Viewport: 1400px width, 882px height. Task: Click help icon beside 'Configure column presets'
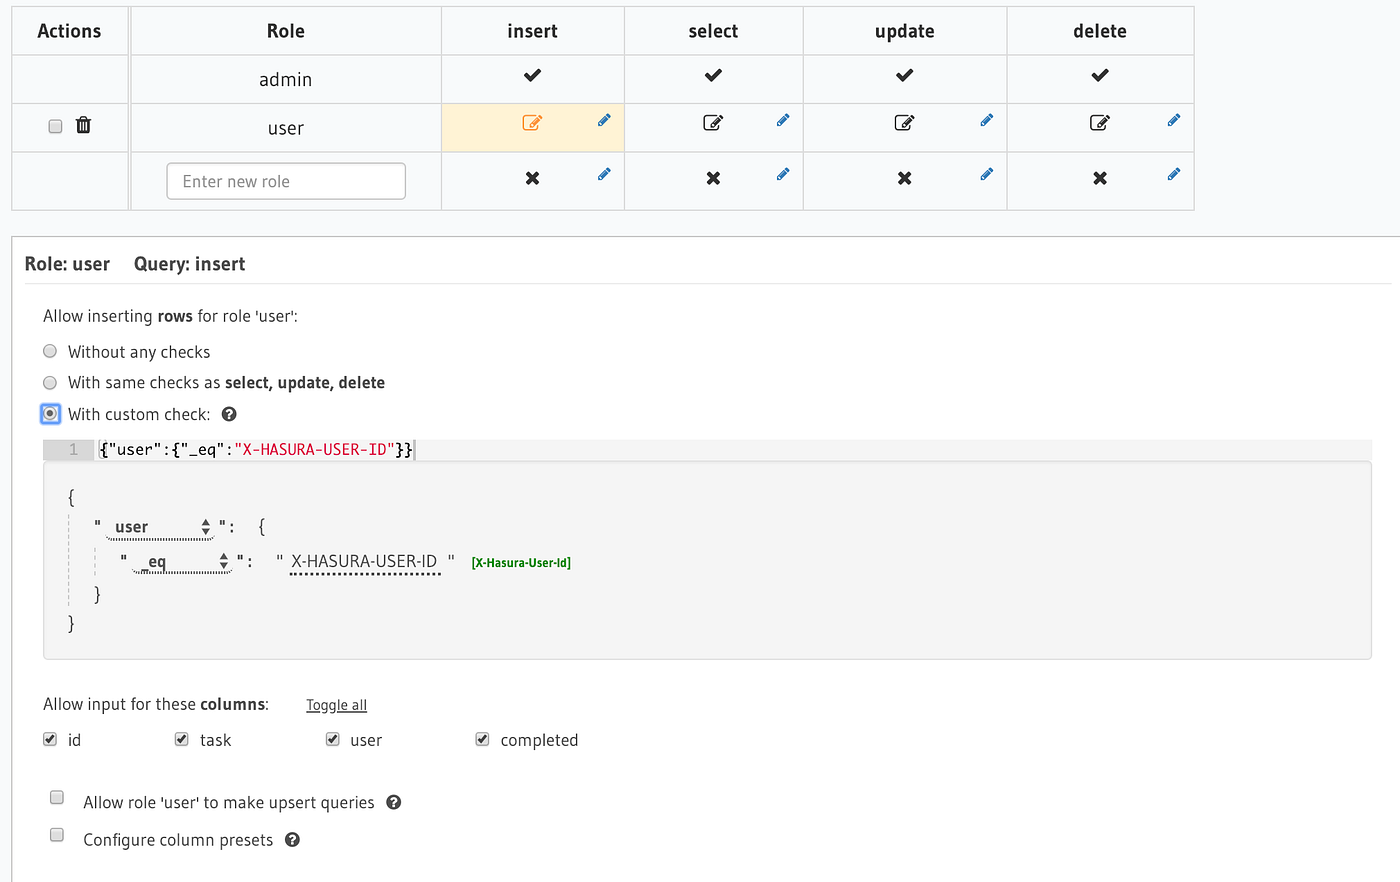pos(291,839)
